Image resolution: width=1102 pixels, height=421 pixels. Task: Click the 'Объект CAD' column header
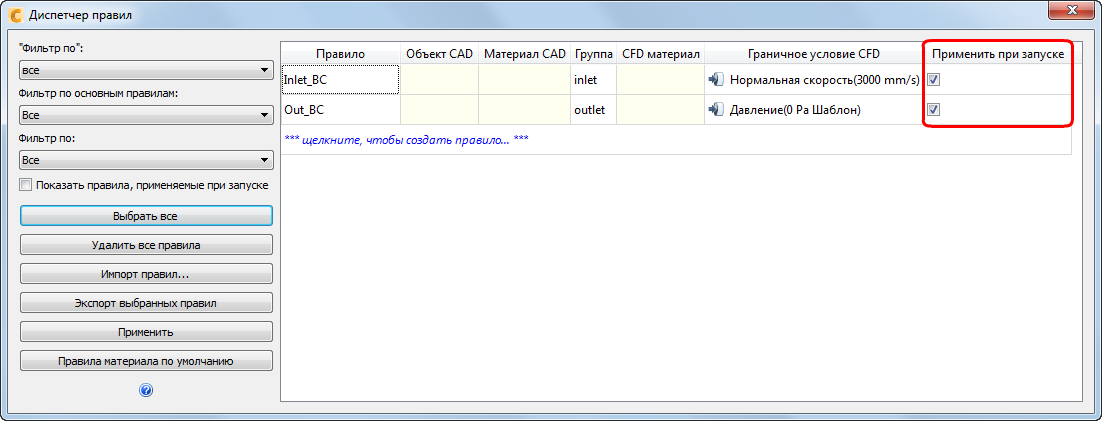click(x=440, y=53)
